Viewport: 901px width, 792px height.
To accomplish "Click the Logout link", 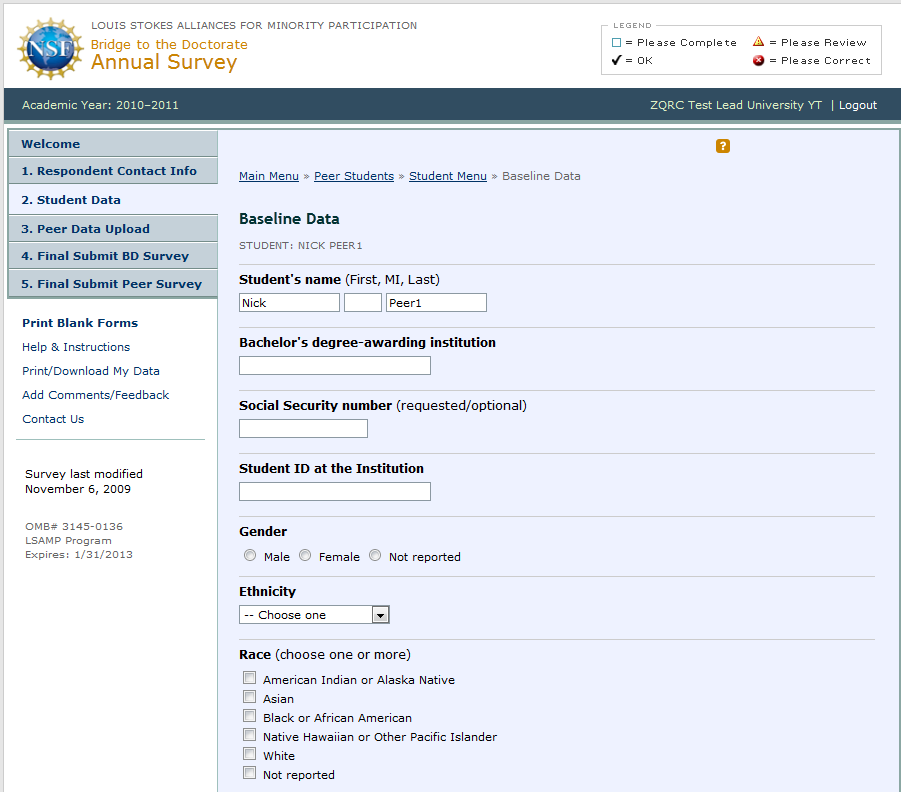I will 857,105.
